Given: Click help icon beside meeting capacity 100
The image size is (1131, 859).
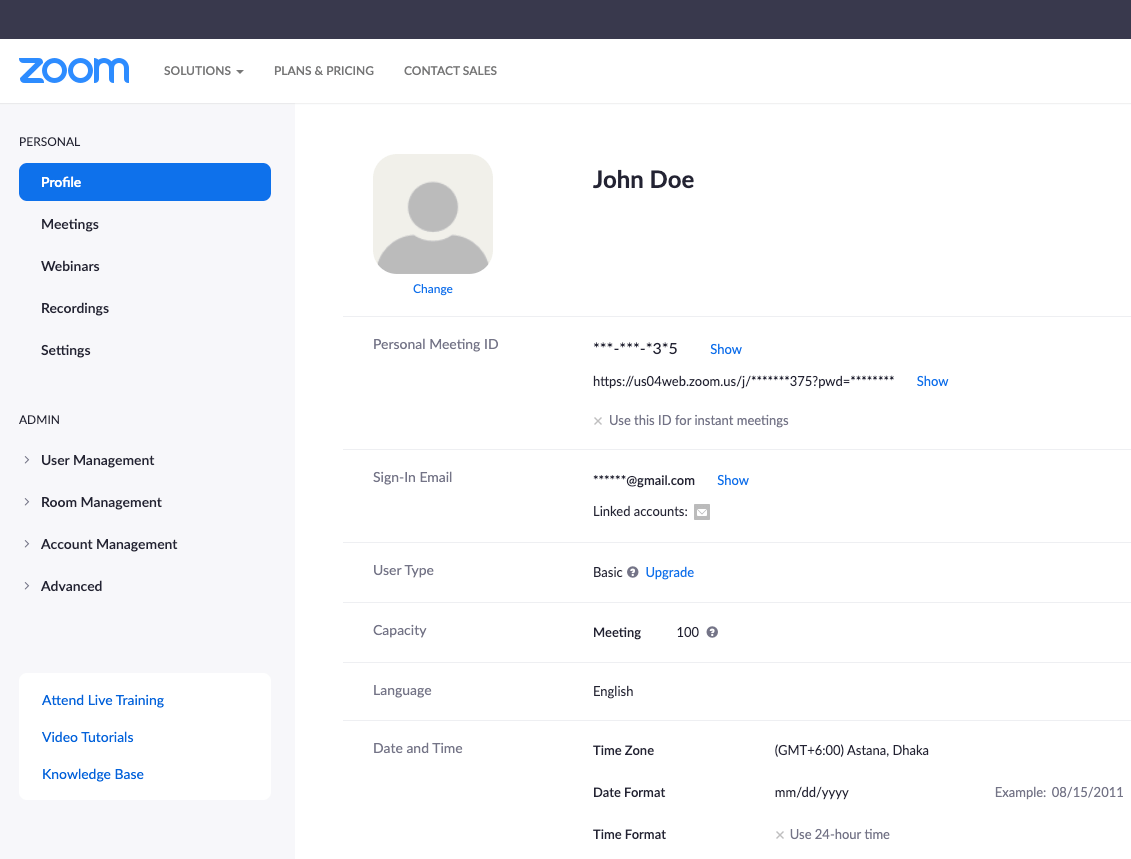Looking at the screenshot, I should pos(712,633).
